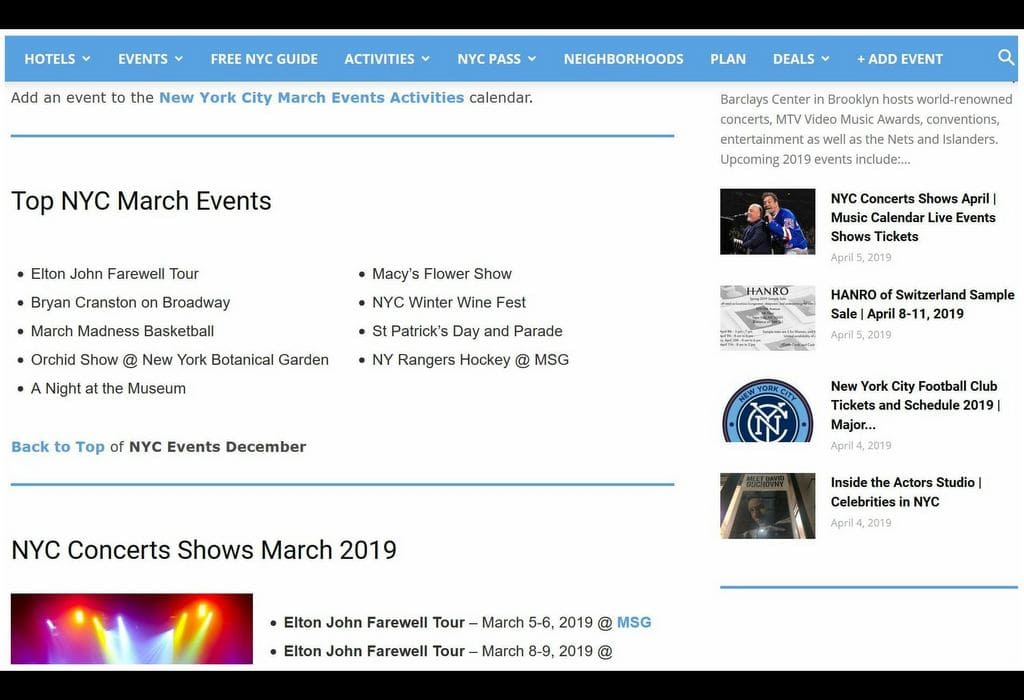Expand the Events menu chevron
This screenshot has height=700, width=1024.
tap(179, 59)
